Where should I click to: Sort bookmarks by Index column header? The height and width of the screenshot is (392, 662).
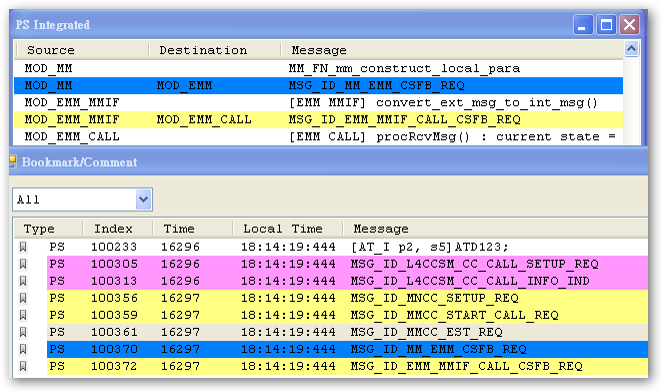point(118,229)
